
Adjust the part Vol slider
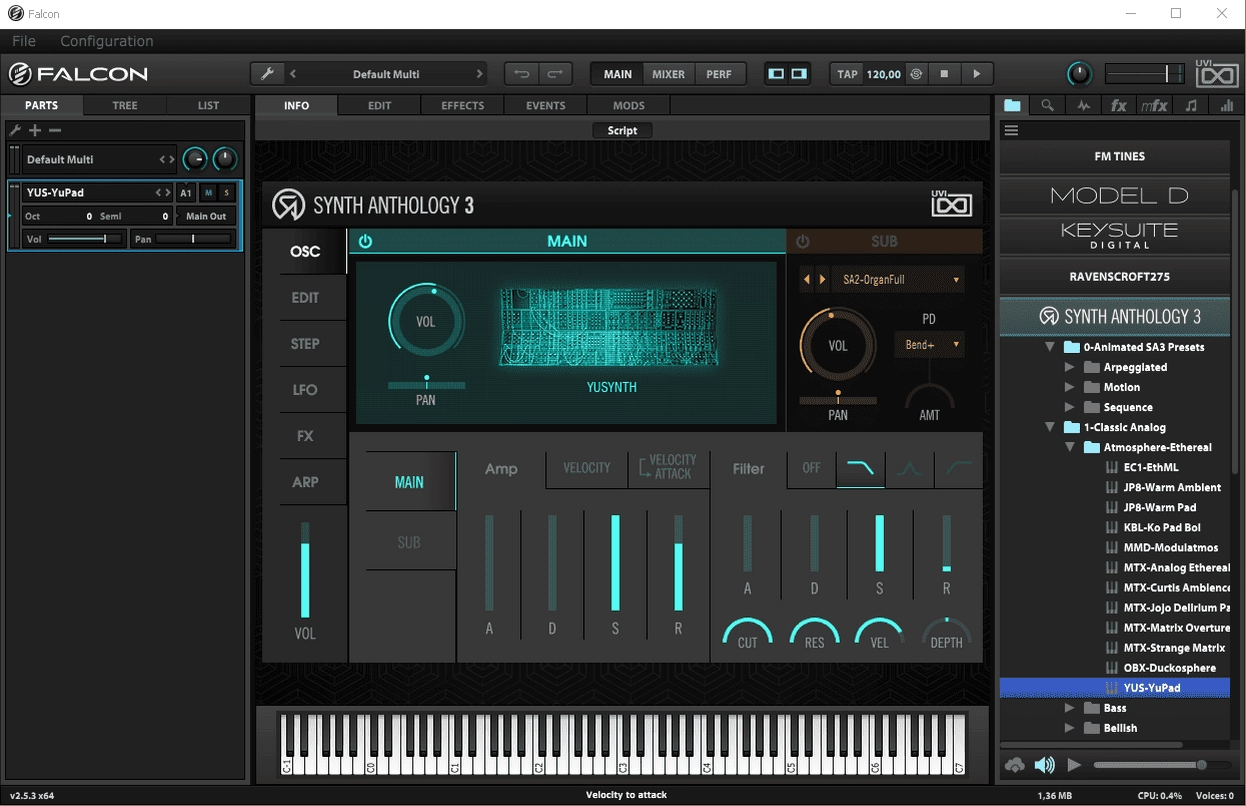coord(86,239)
